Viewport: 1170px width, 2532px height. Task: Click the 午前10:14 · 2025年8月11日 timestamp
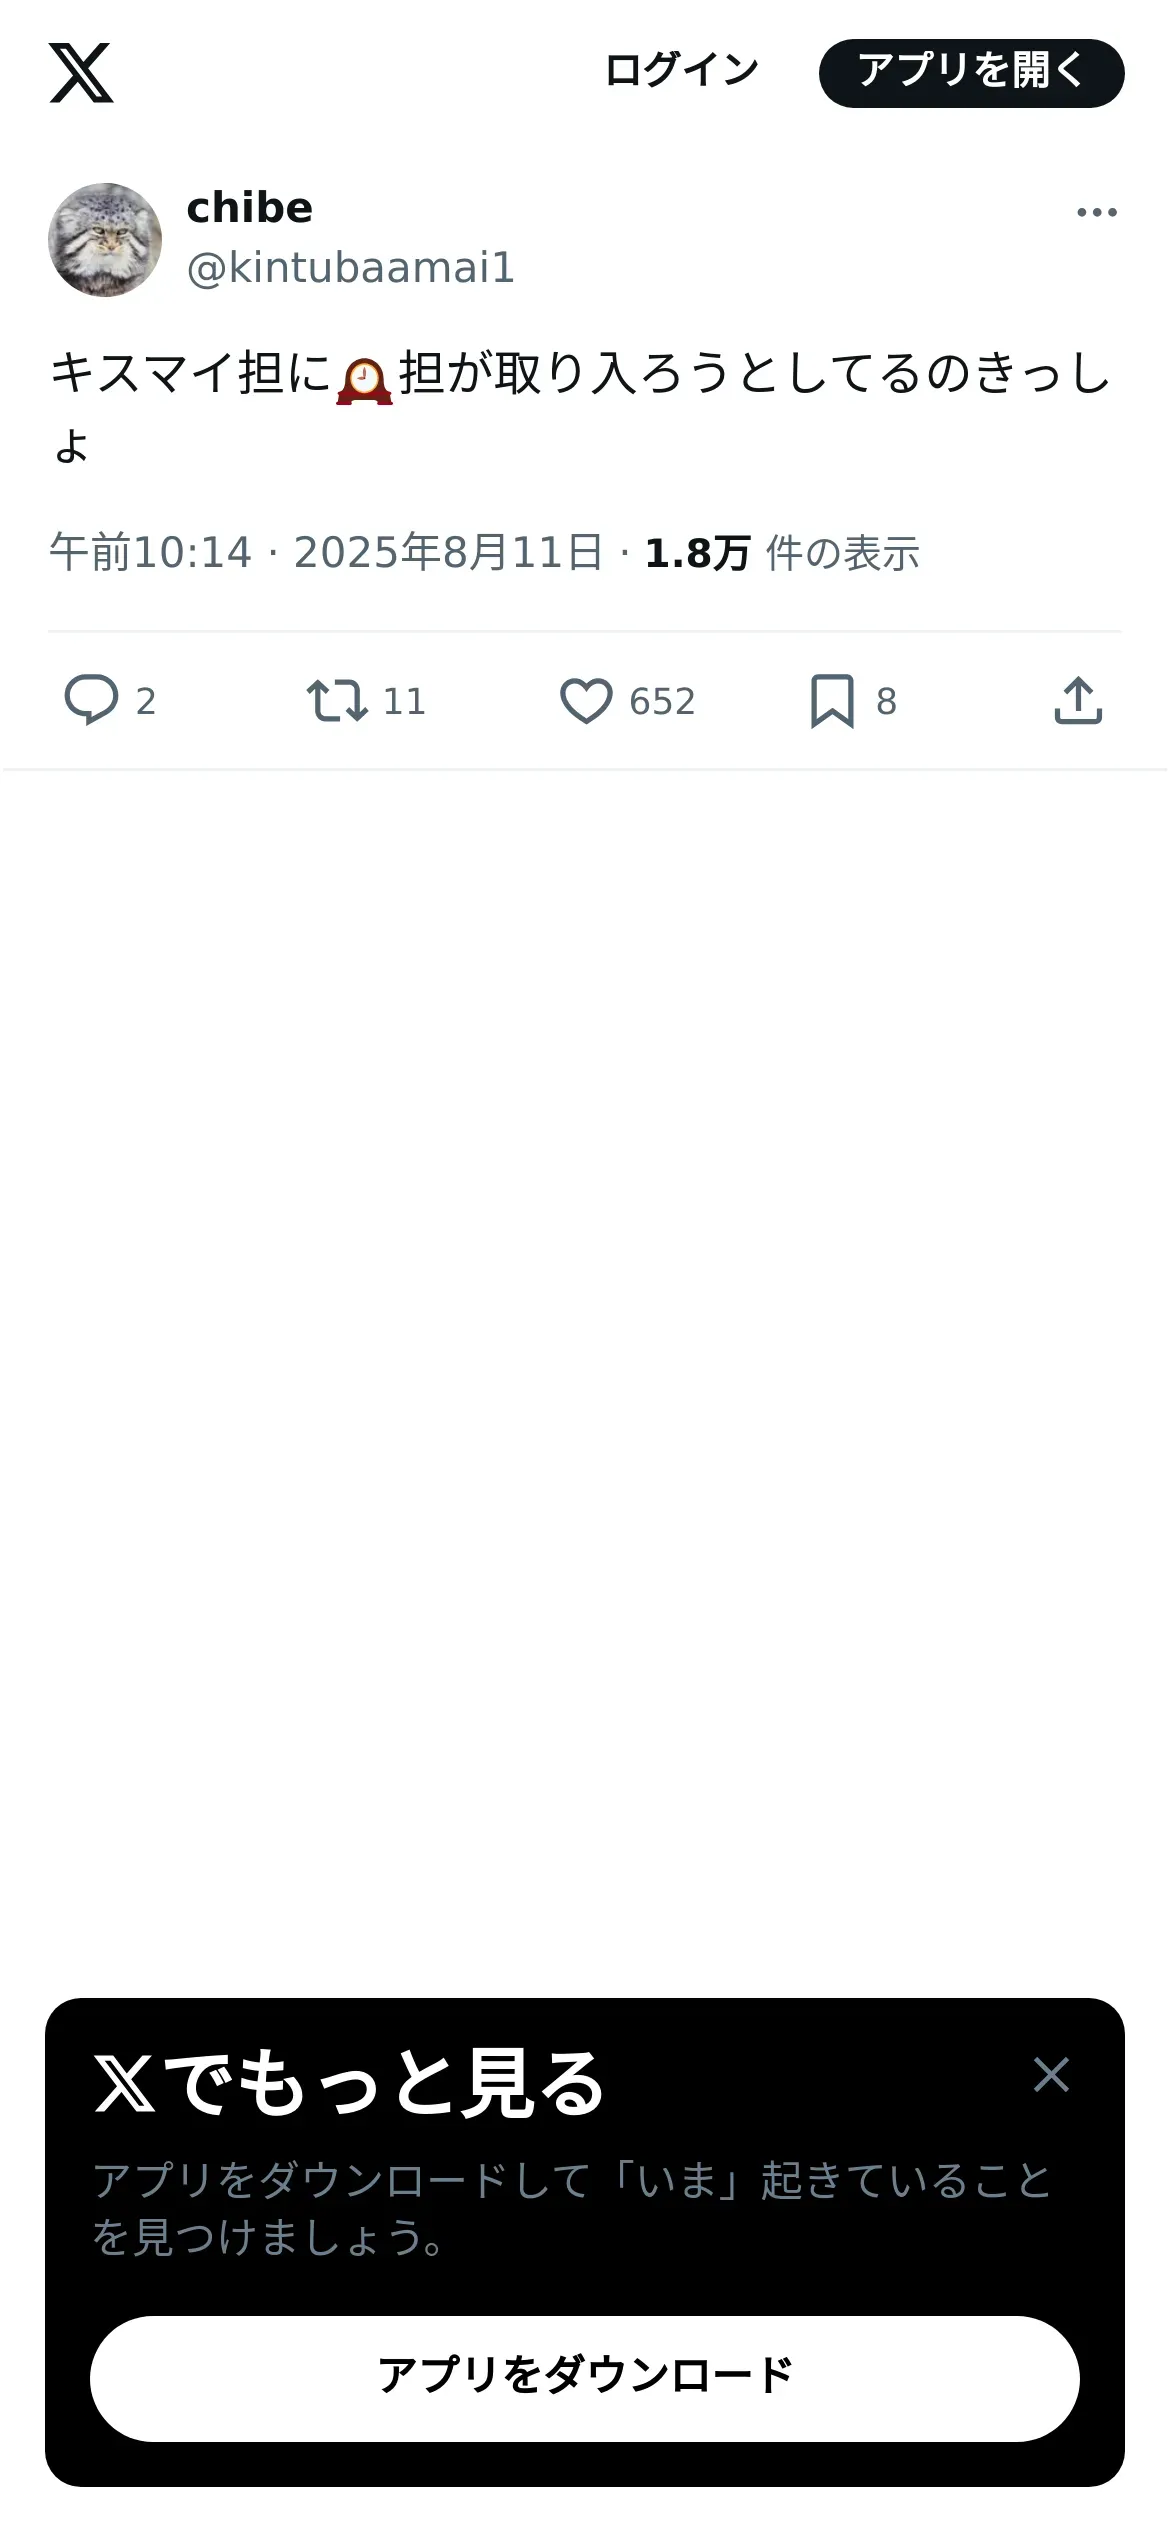[326, 553]
